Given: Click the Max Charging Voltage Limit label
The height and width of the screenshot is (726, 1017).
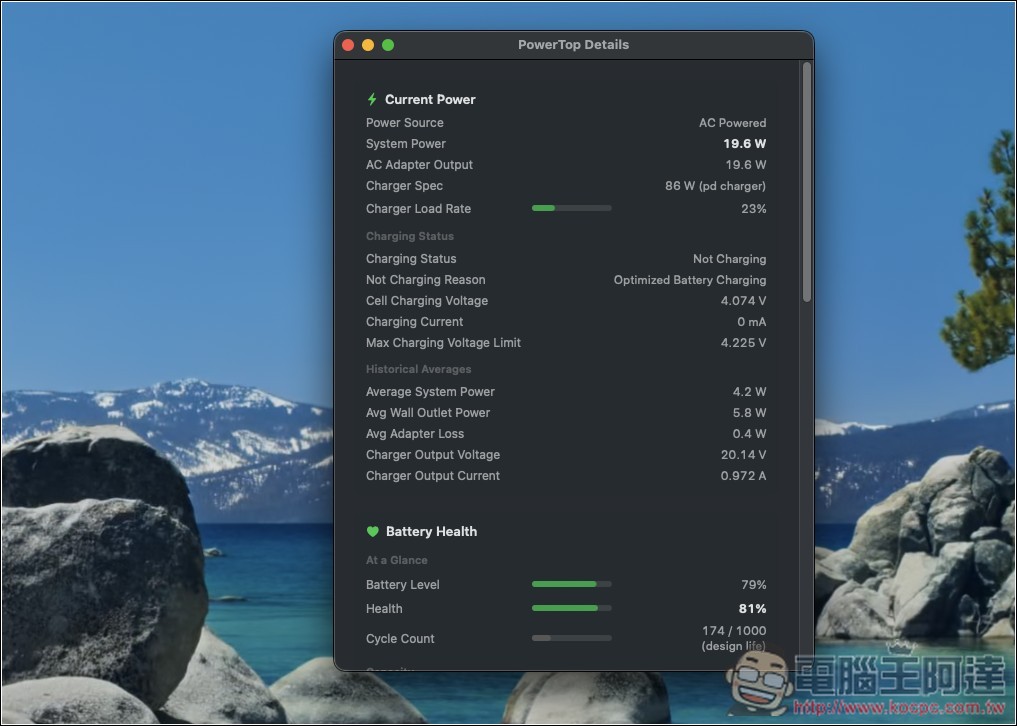Looking at the screenshot, I should 443,343.
